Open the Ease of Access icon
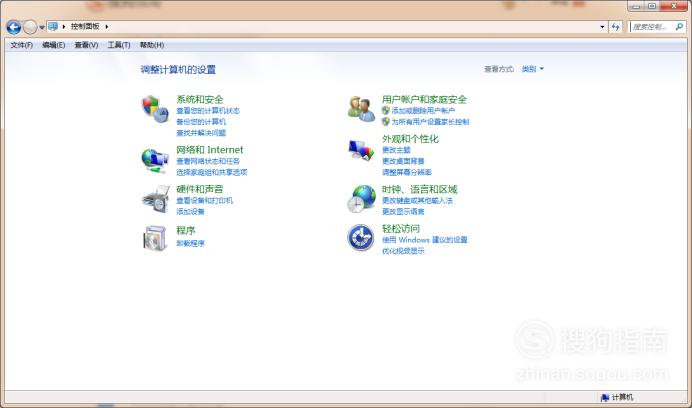Screen dimensions: 692x408 point(361,238)
